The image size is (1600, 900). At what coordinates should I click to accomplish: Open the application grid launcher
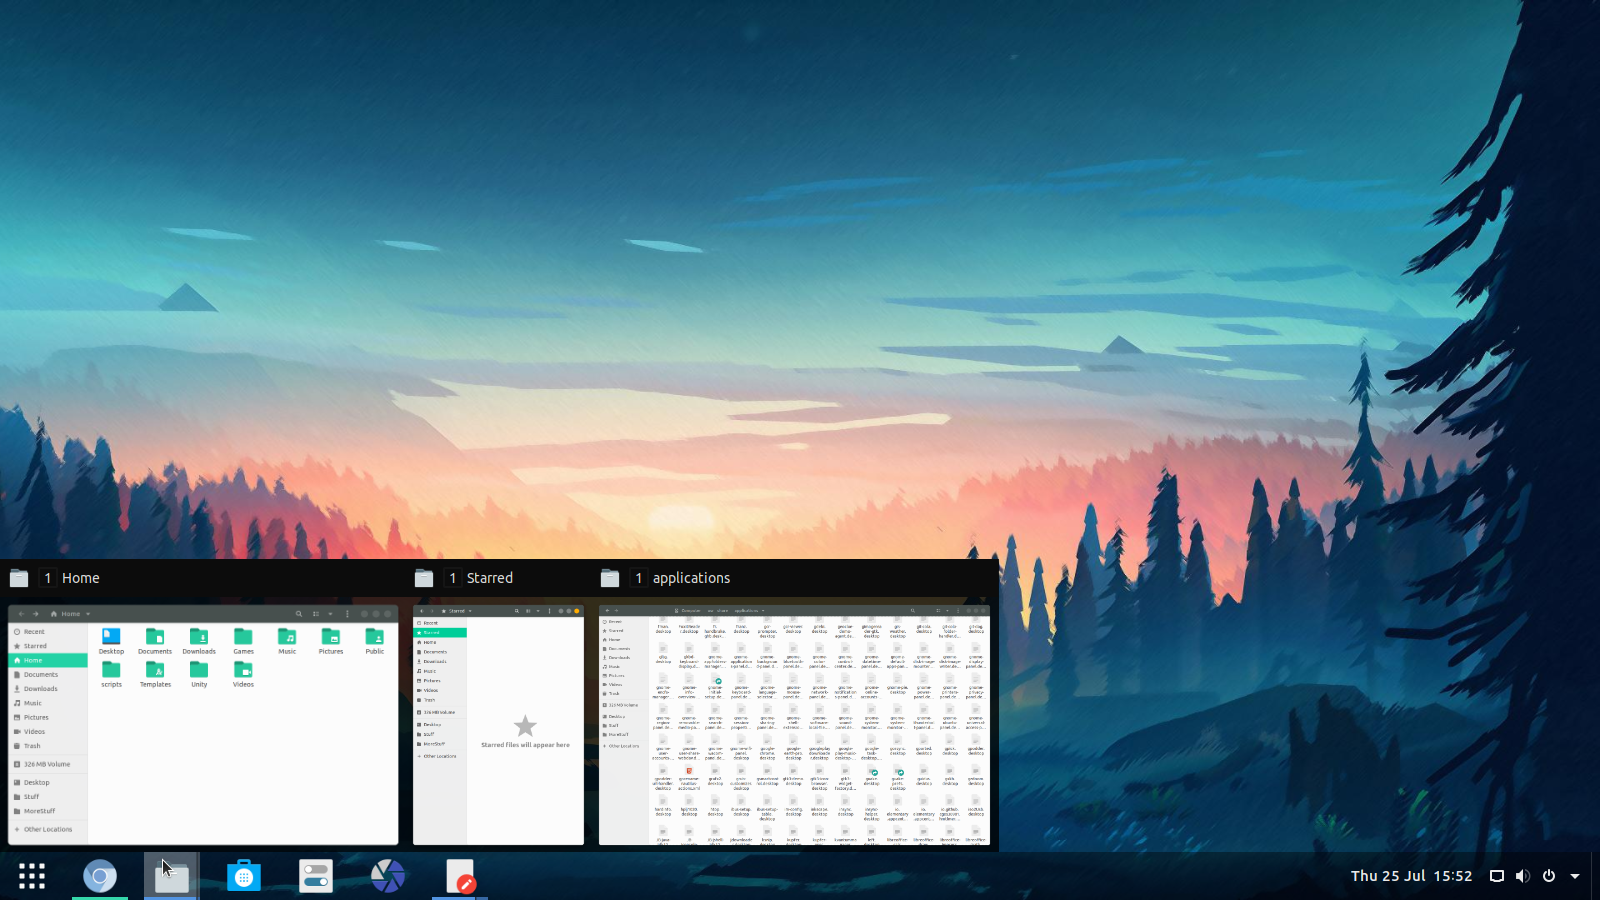click(x=32, y=876)
